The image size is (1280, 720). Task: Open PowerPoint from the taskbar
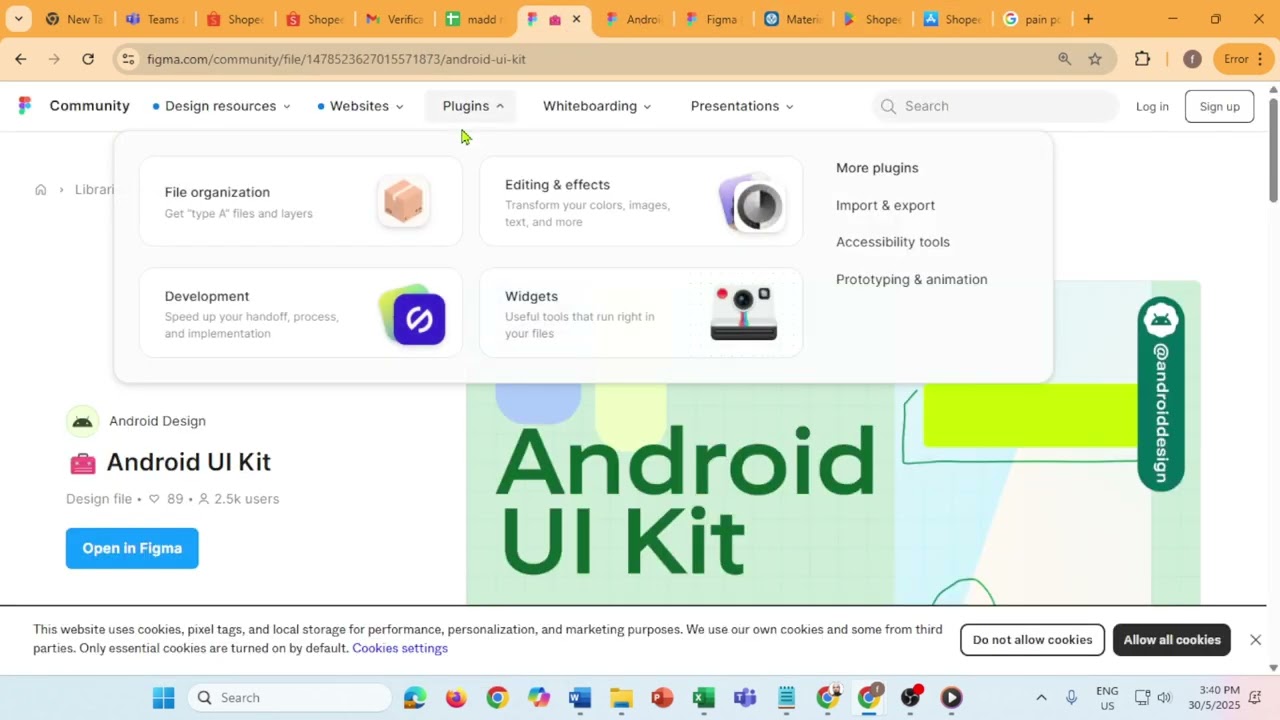pos(662,697)
